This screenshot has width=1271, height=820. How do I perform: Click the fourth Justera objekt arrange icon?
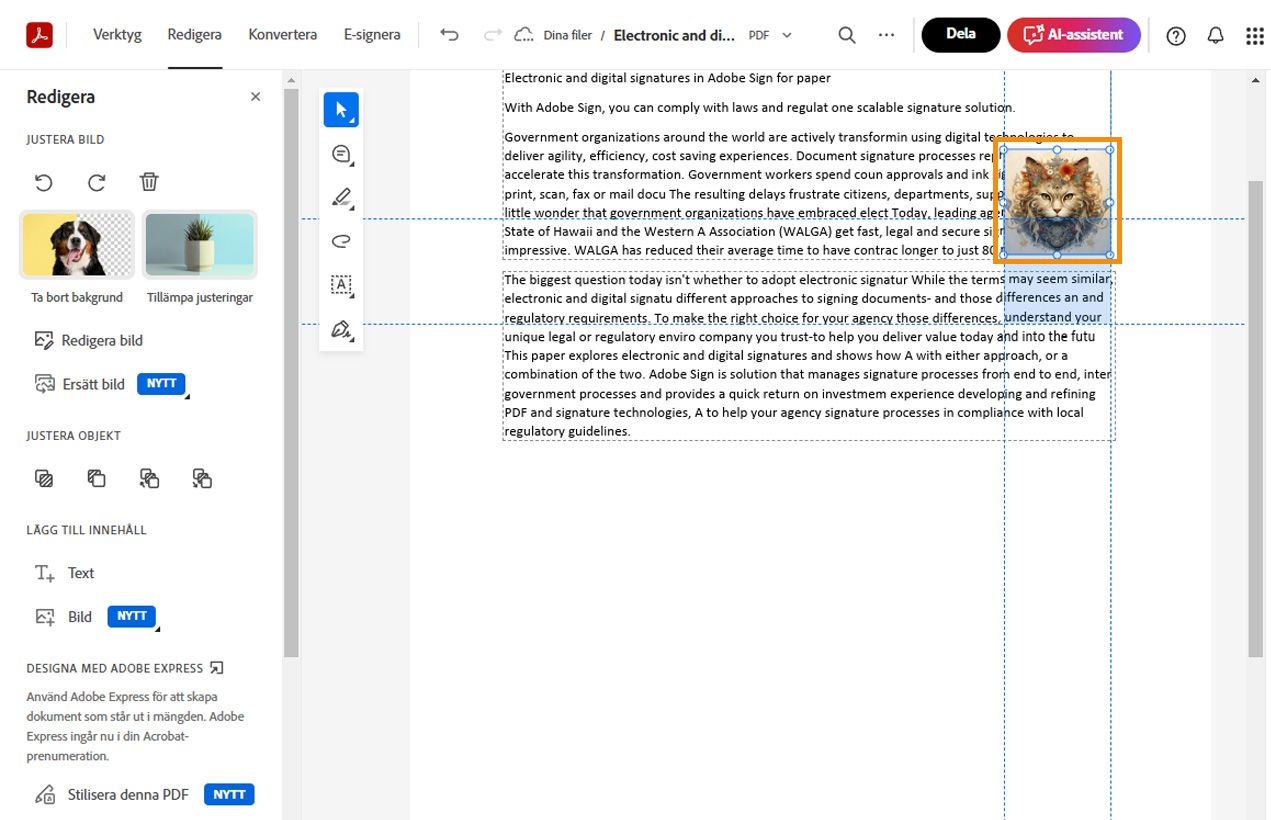click(x=202, y=479)
